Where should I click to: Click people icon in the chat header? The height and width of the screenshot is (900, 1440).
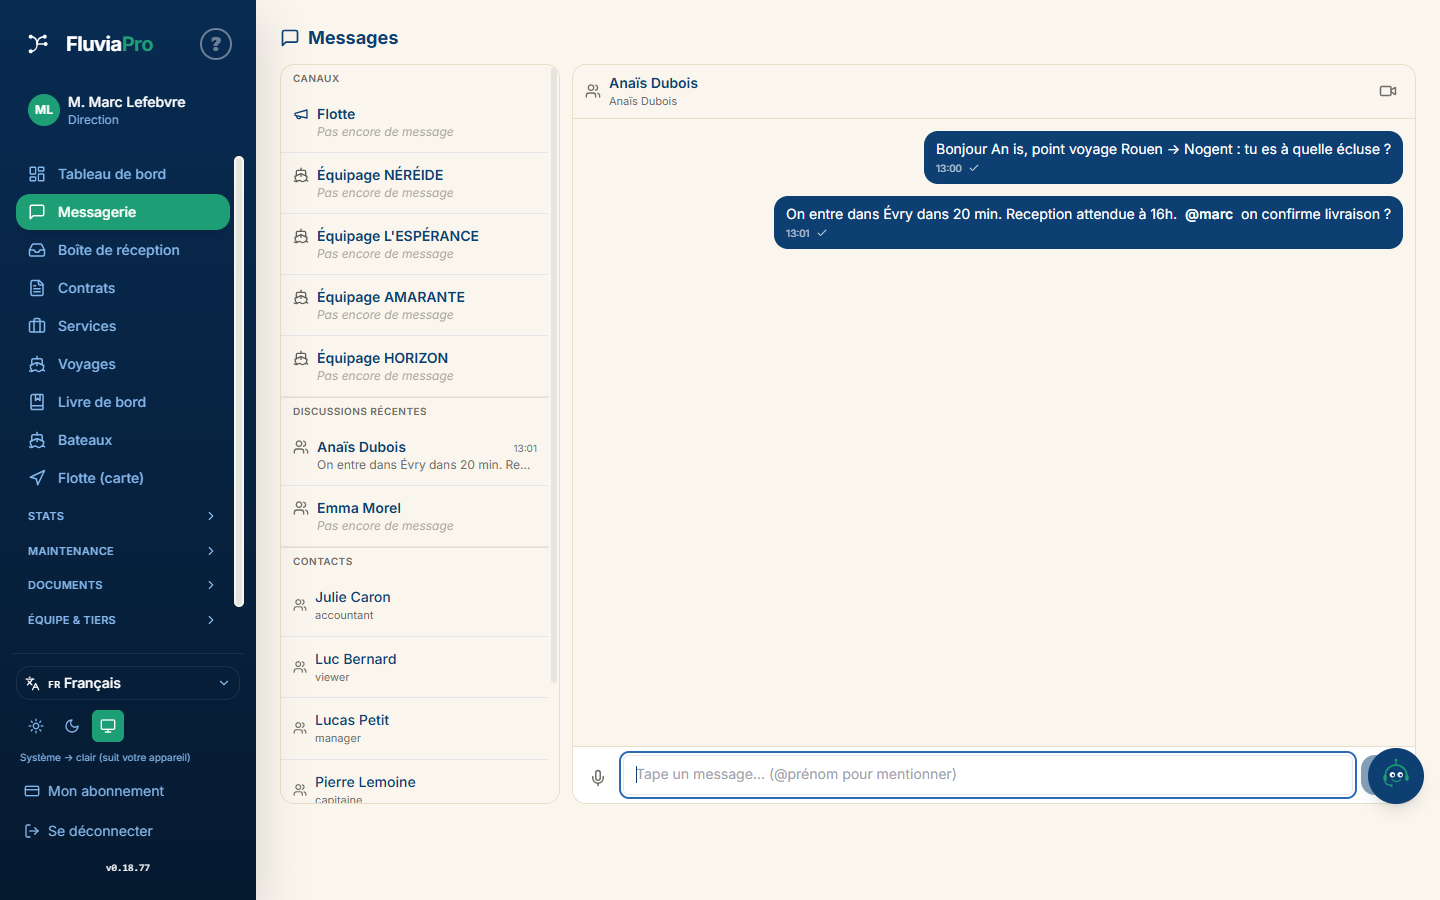(593, 91)
